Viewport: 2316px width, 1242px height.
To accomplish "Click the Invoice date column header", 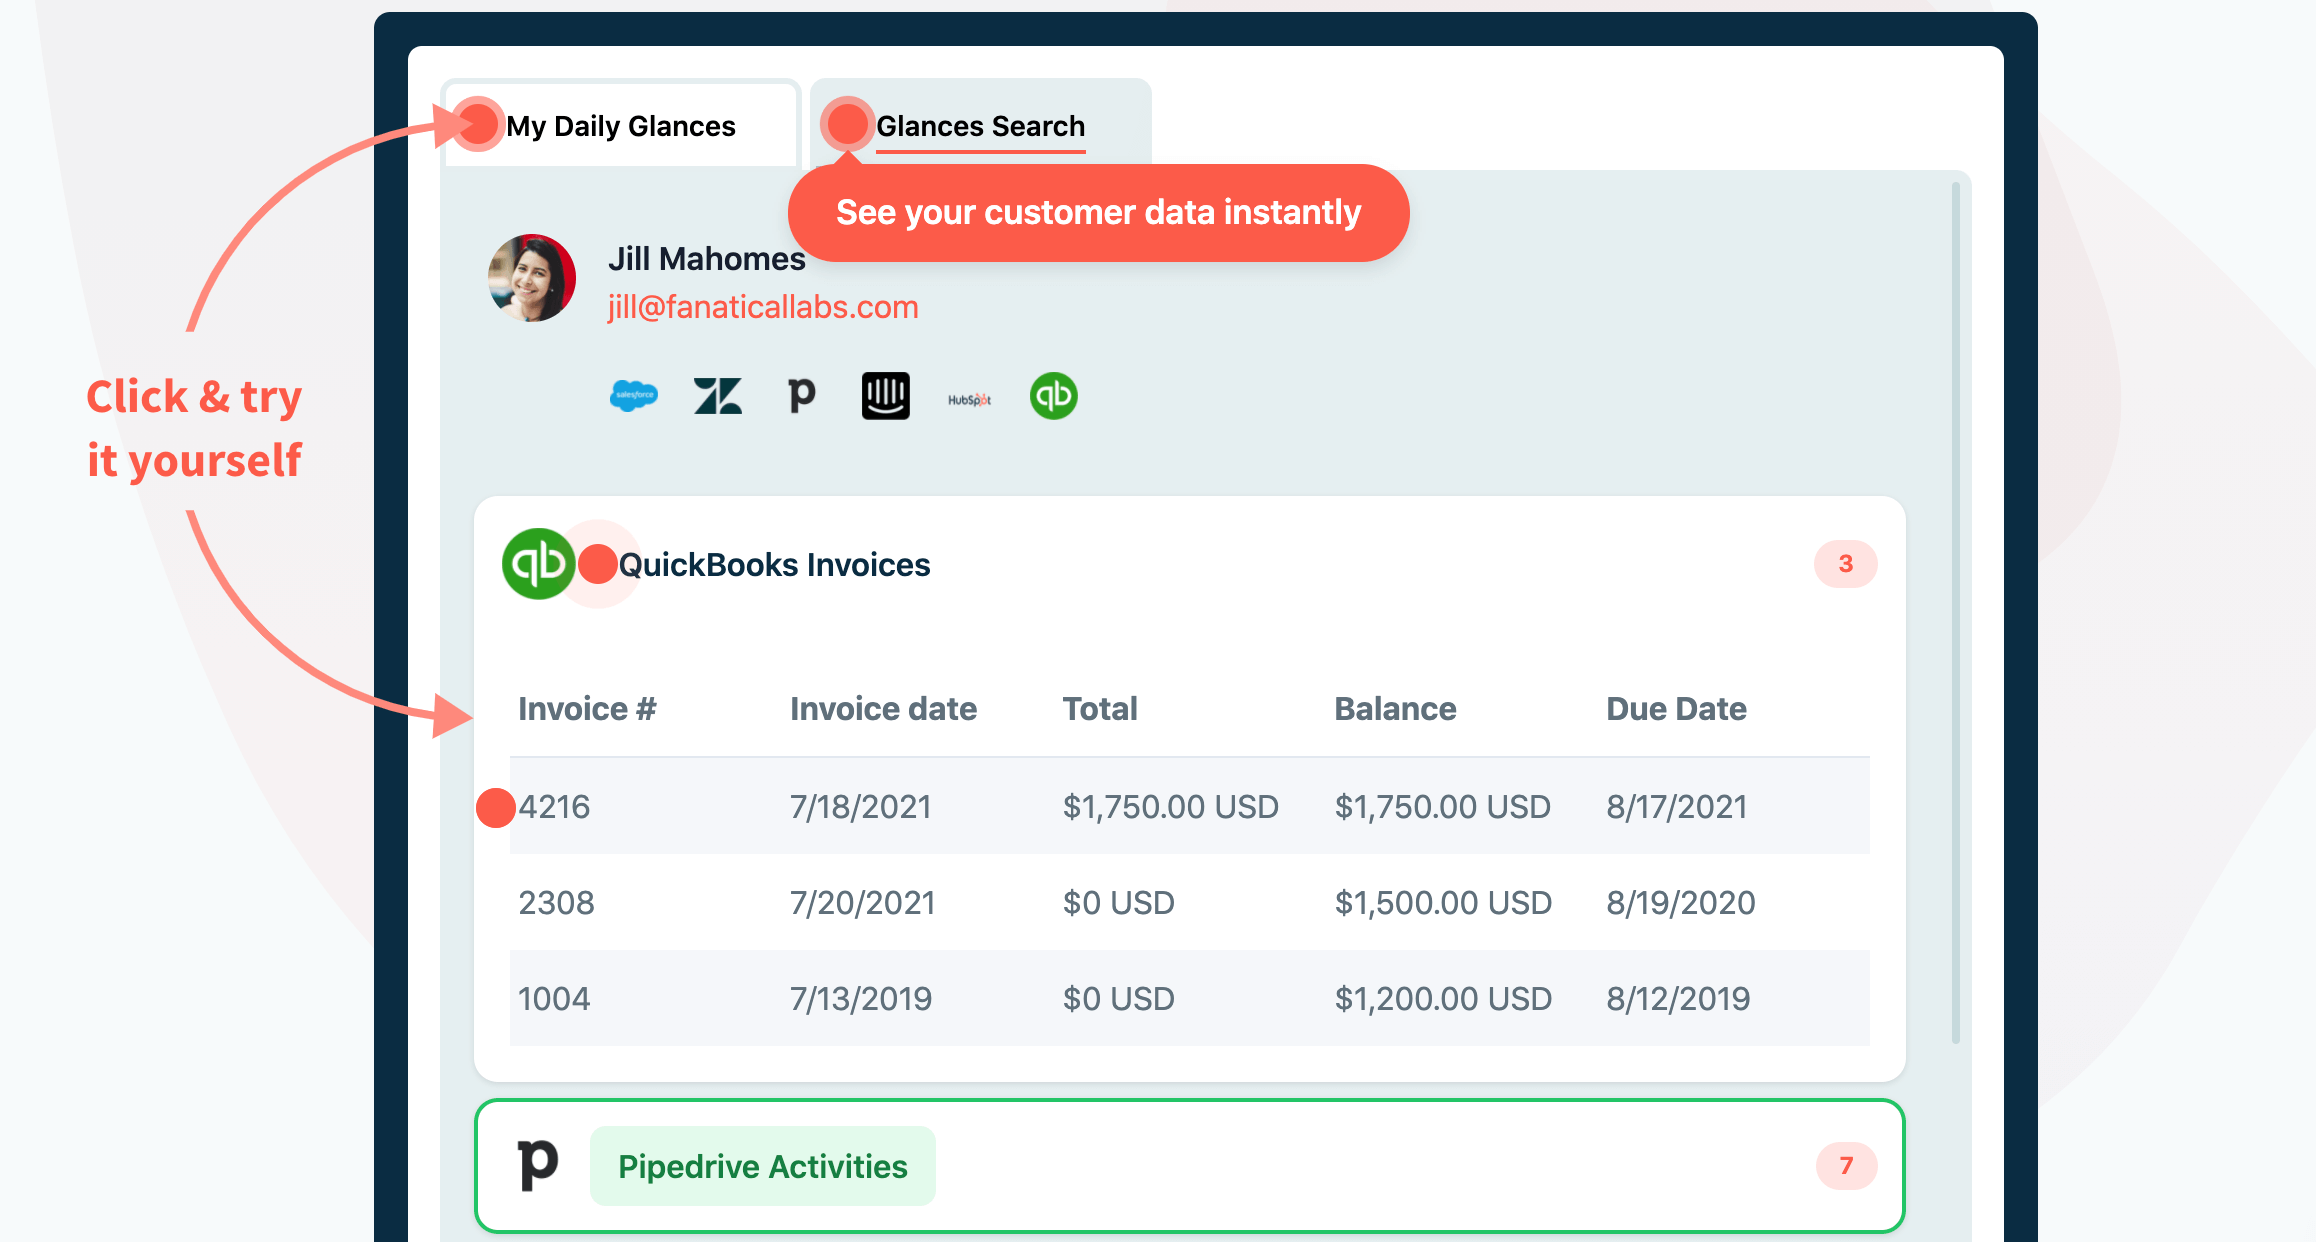I will pyautogui.click(x=883, y=709).
